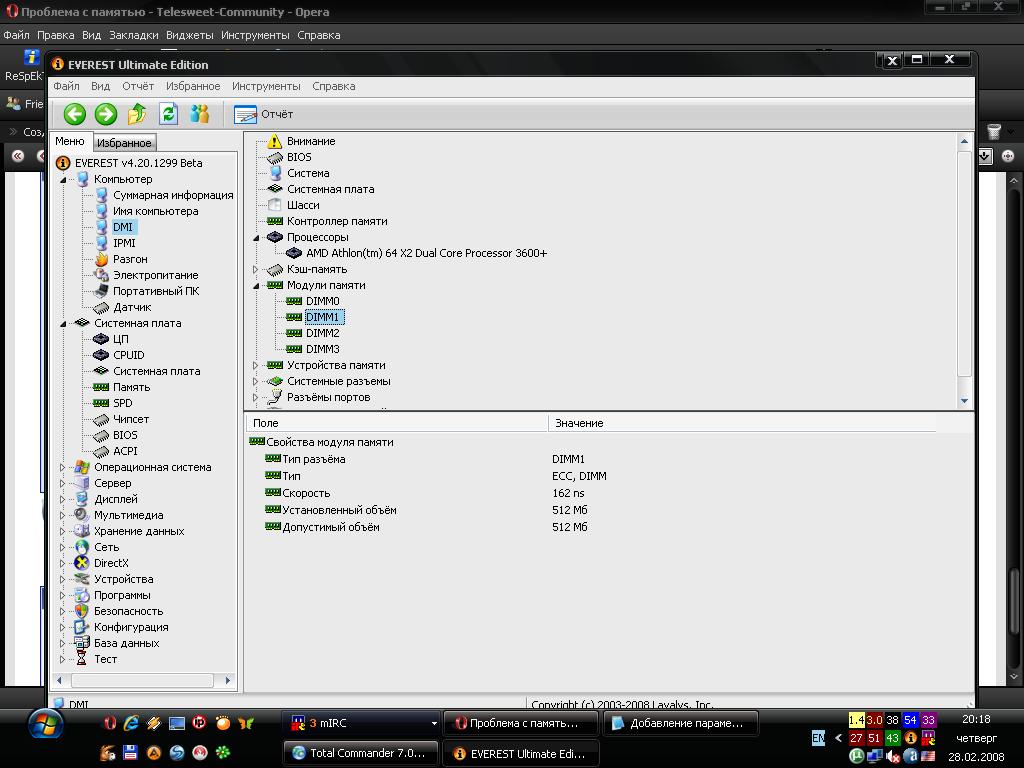This screenshot has height=768, width=1024.
Task: Select SPD under Системная плата
Action: click(x=122, y=403)
